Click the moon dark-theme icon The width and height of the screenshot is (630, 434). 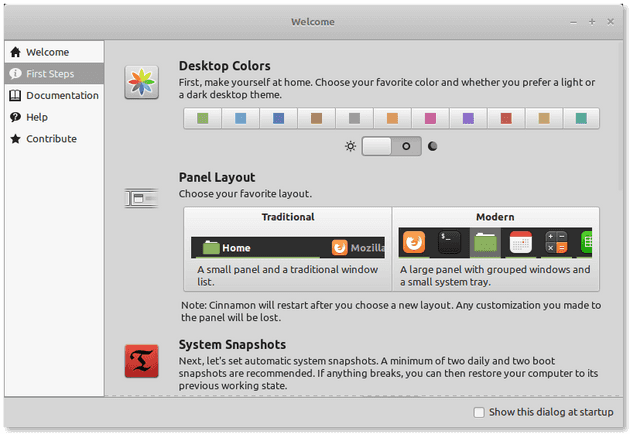(x=432, y=146)
